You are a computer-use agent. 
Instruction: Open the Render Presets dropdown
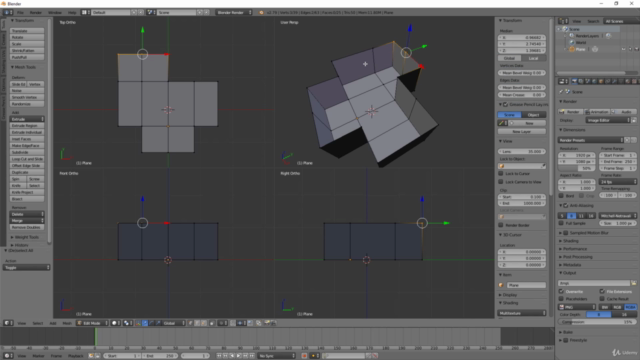(591, 140)
